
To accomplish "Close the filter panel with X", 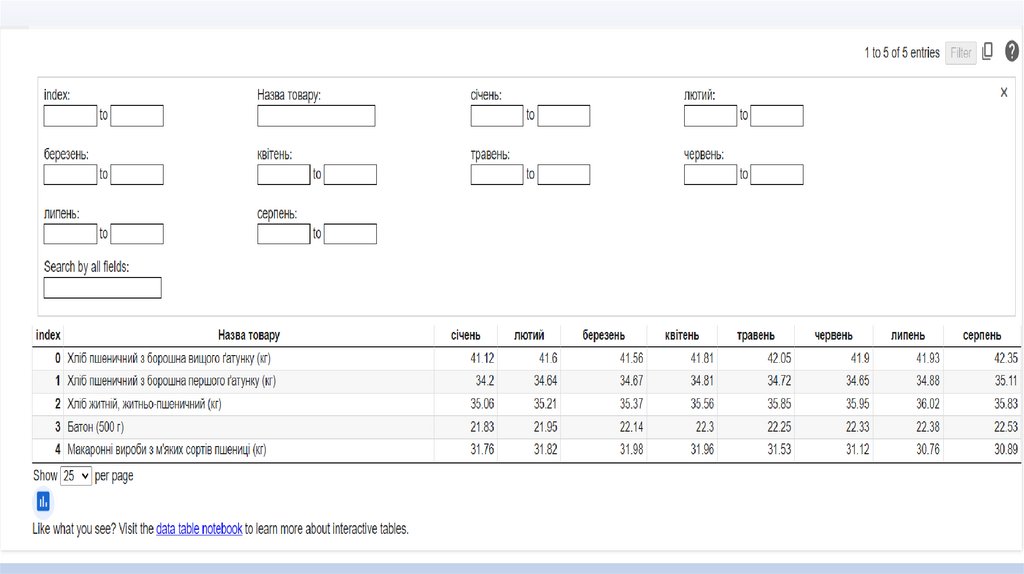I will coord(1004,92).
